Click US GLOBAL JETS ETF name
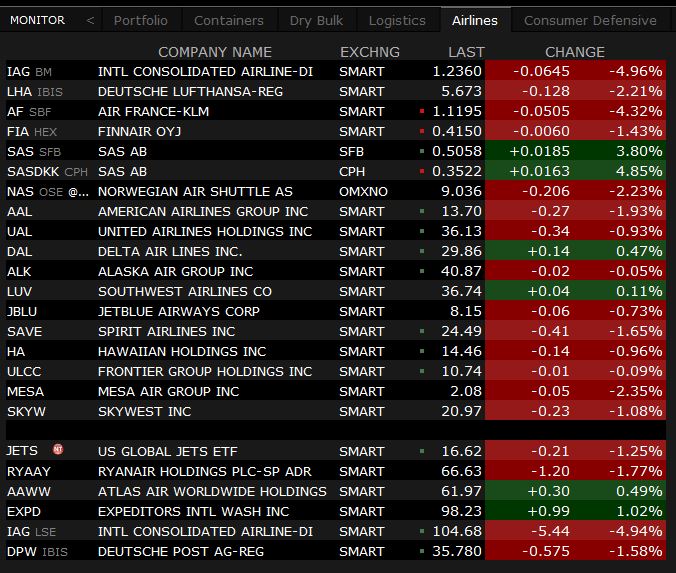This screenshot has height=573, width=676. [168, 451]
